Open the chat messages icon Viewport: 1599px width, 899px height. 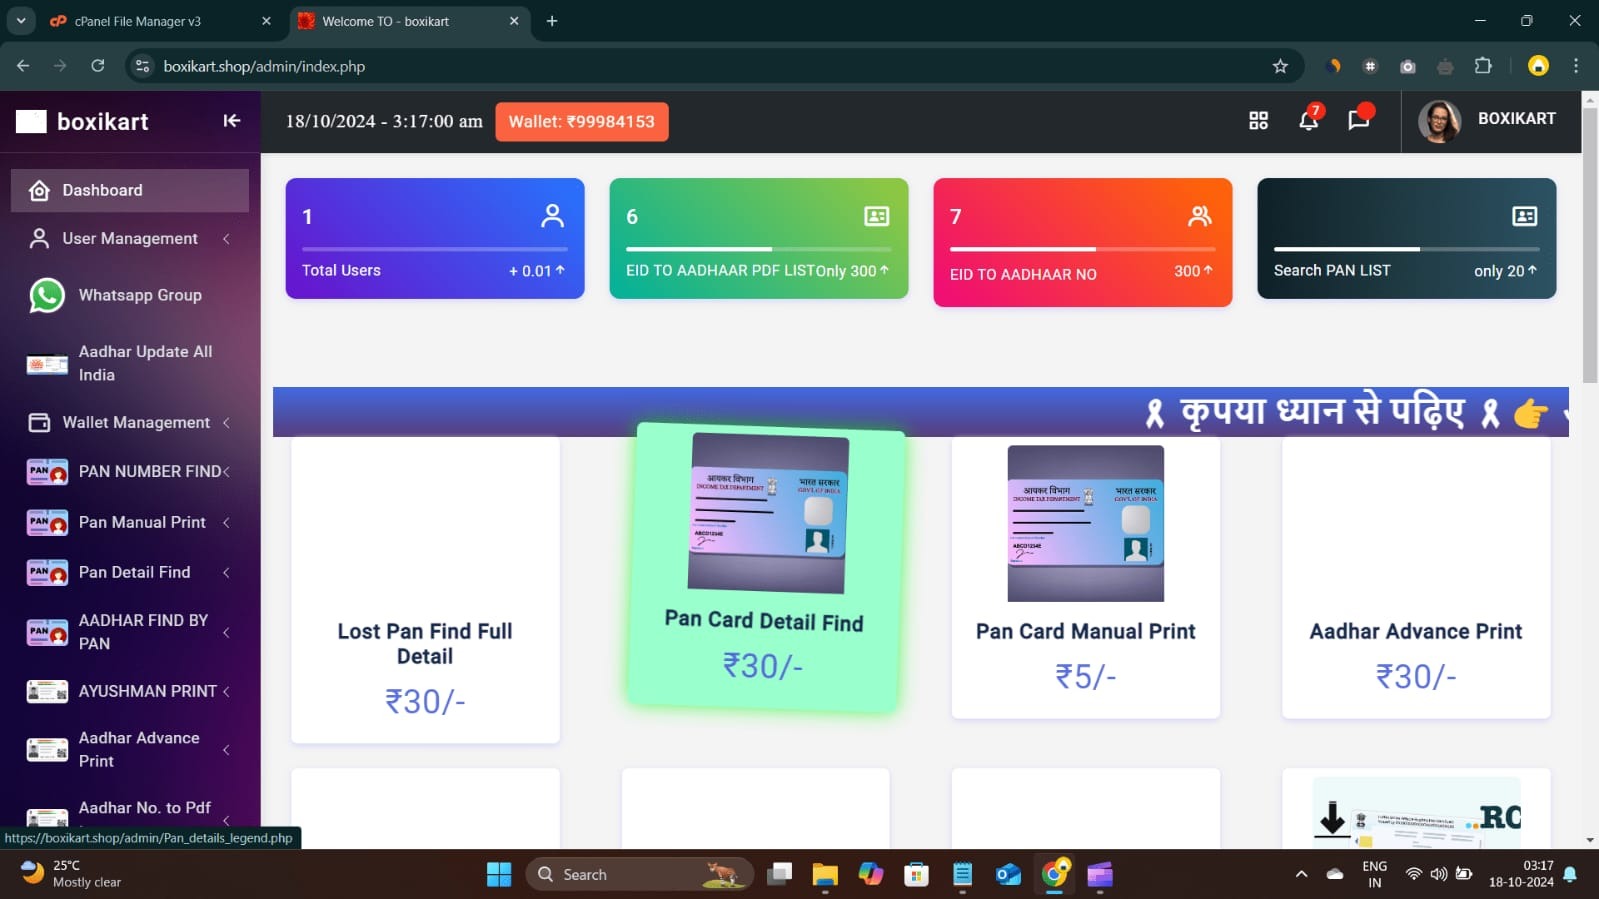tap(1358, 120)
